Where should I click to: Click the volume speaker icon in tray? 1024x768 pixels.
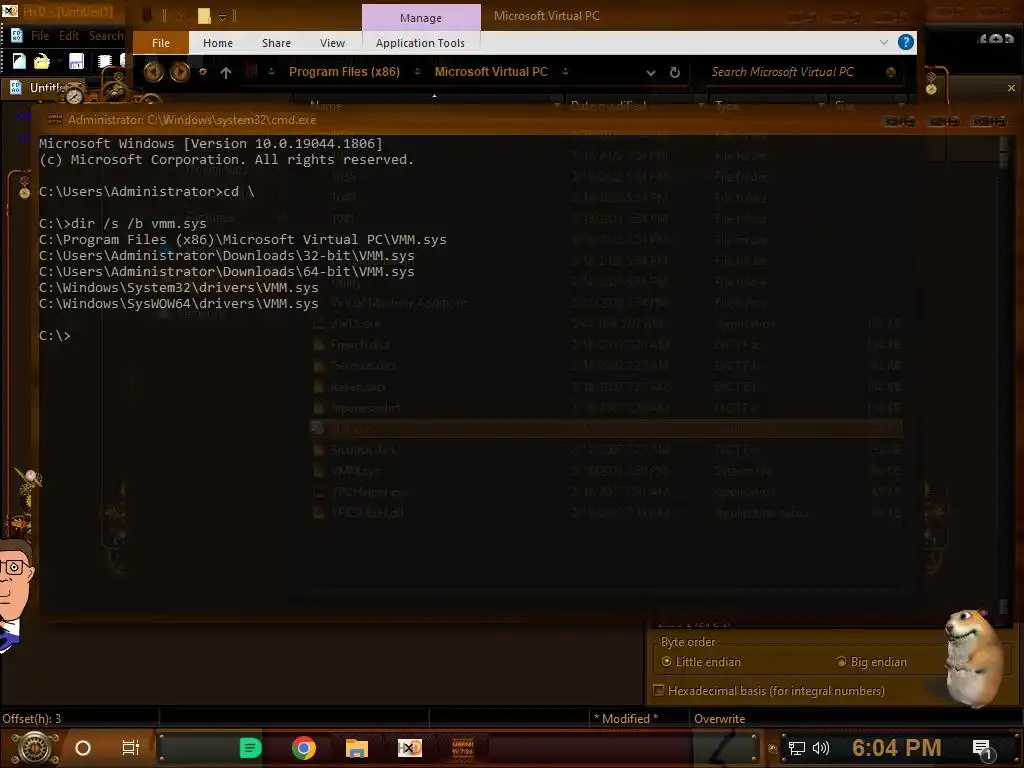click(x=820, y=748)
